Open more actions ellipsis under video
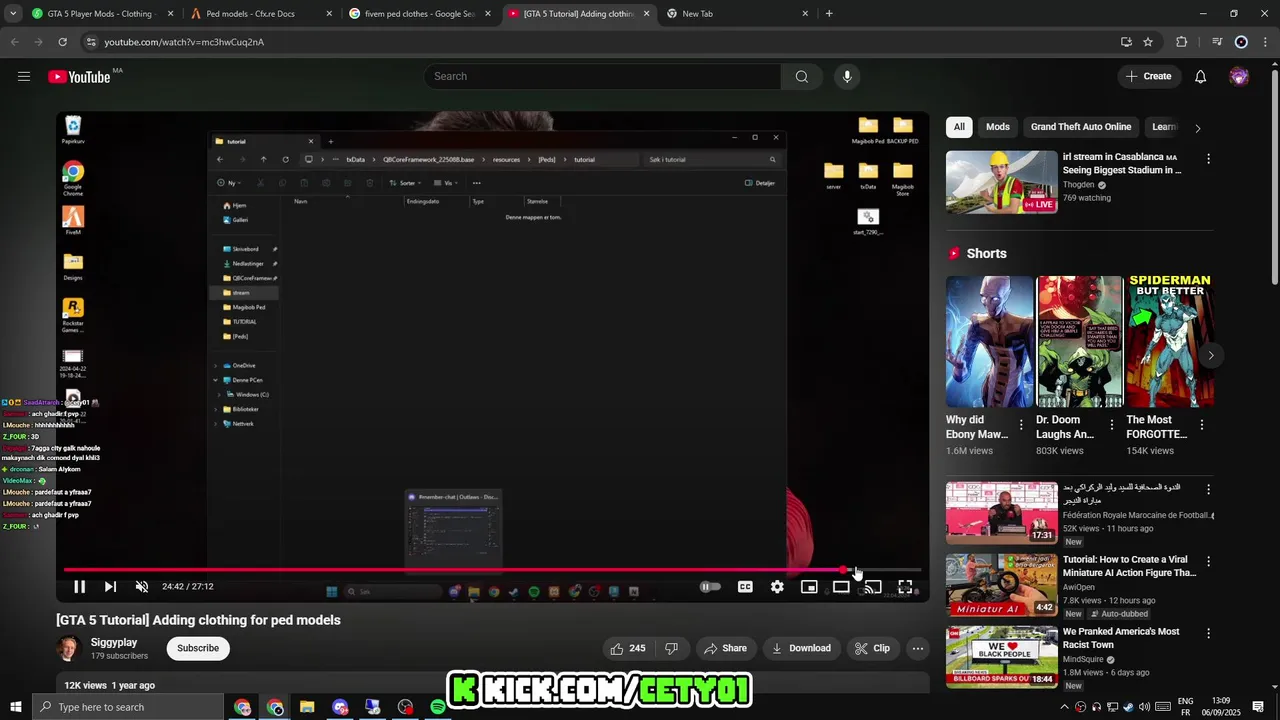The image size is (1280, 720). tap(917, 648)
